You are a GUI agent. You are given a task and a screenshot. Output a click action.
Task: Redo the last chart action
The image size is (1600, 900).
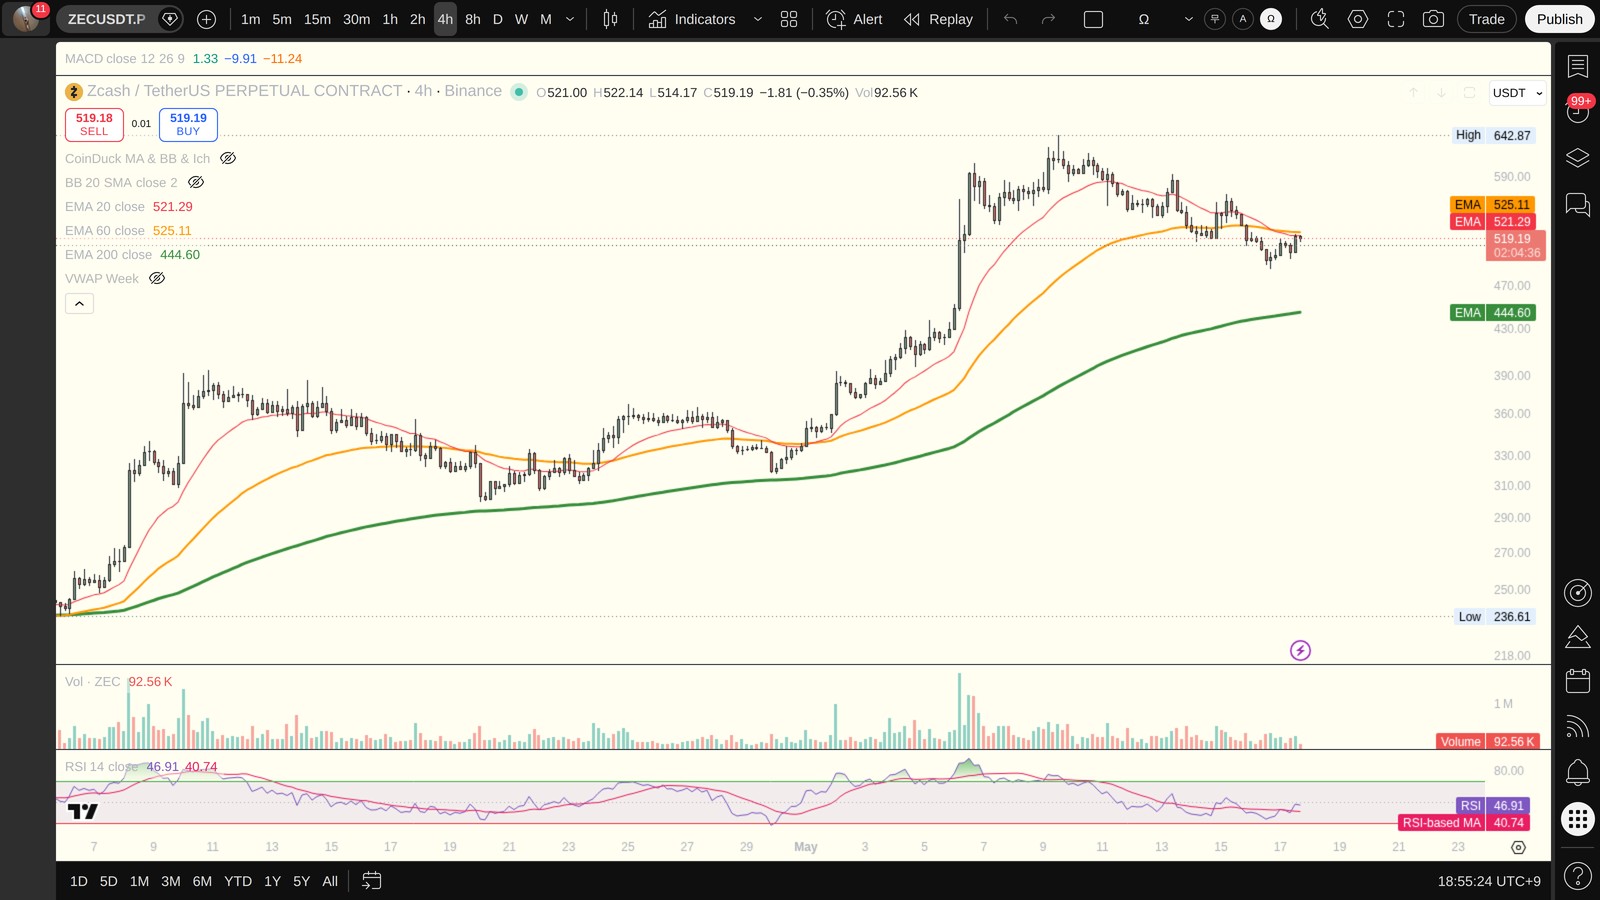click(1048, 19)
